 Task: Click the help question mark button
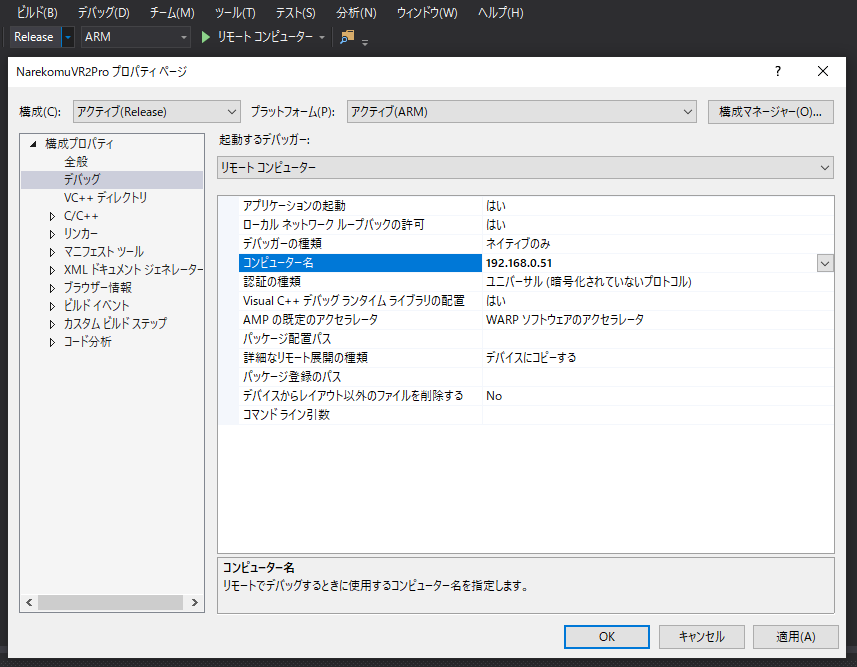777,72
